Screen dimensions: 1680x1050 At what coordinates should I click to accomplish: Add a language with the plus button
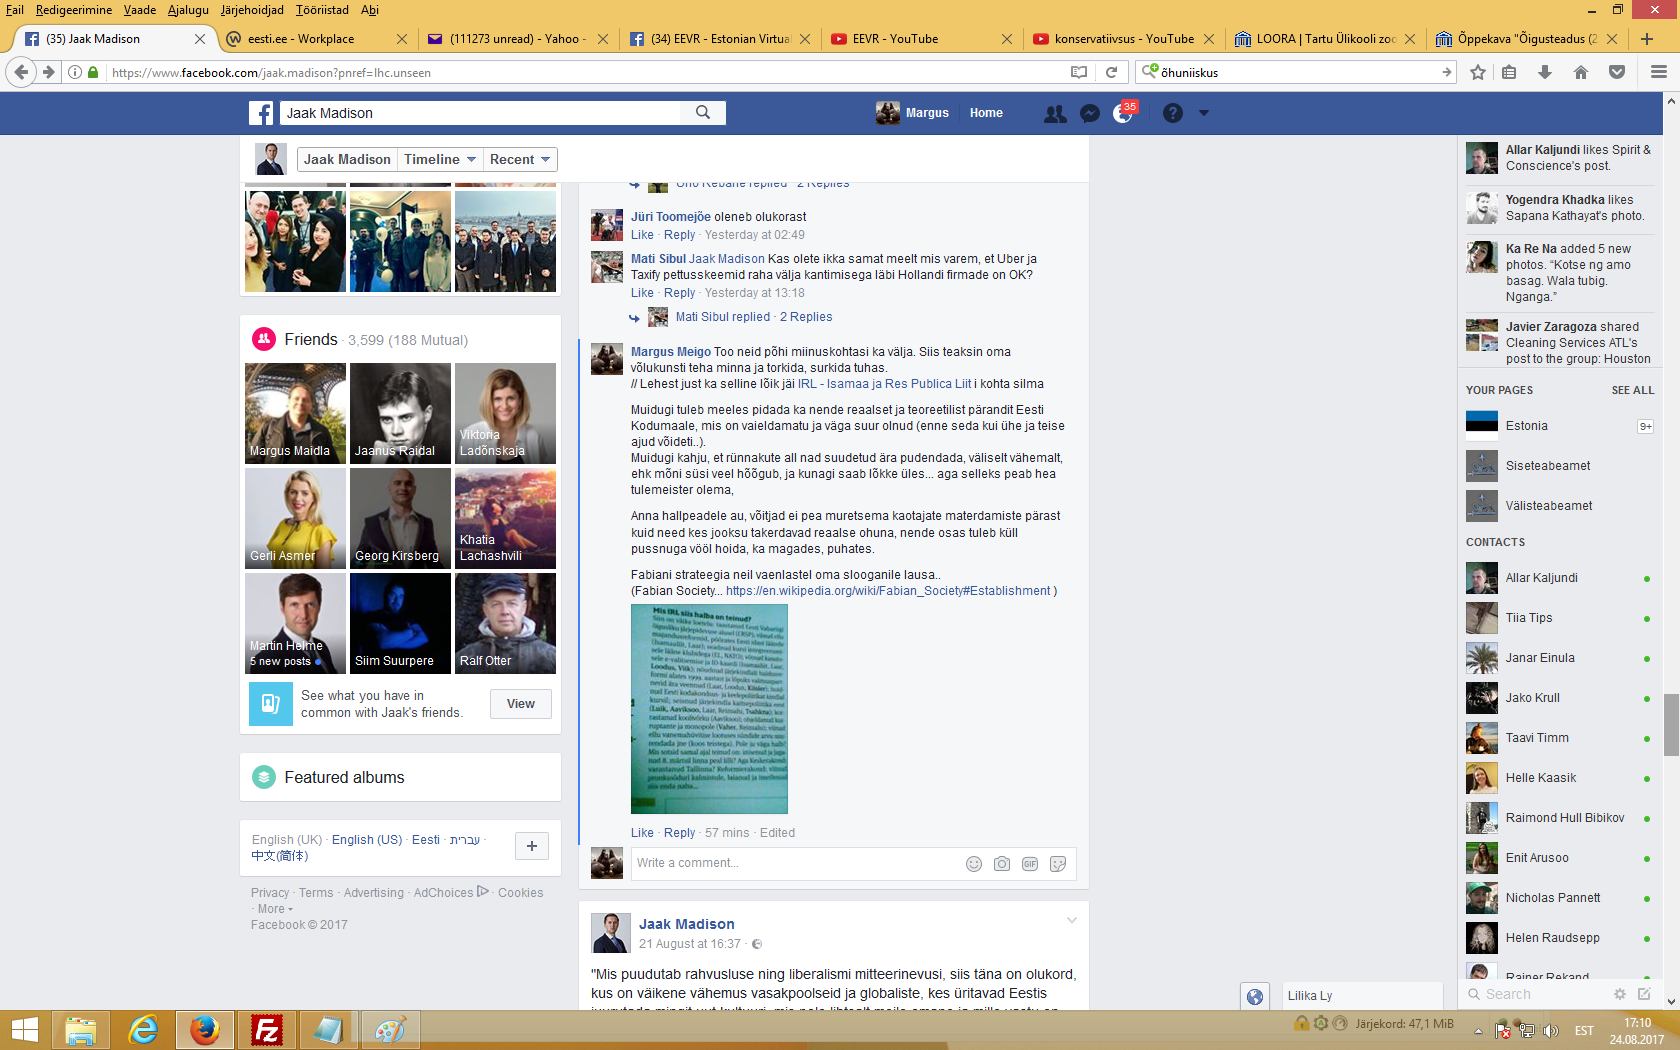532,846
